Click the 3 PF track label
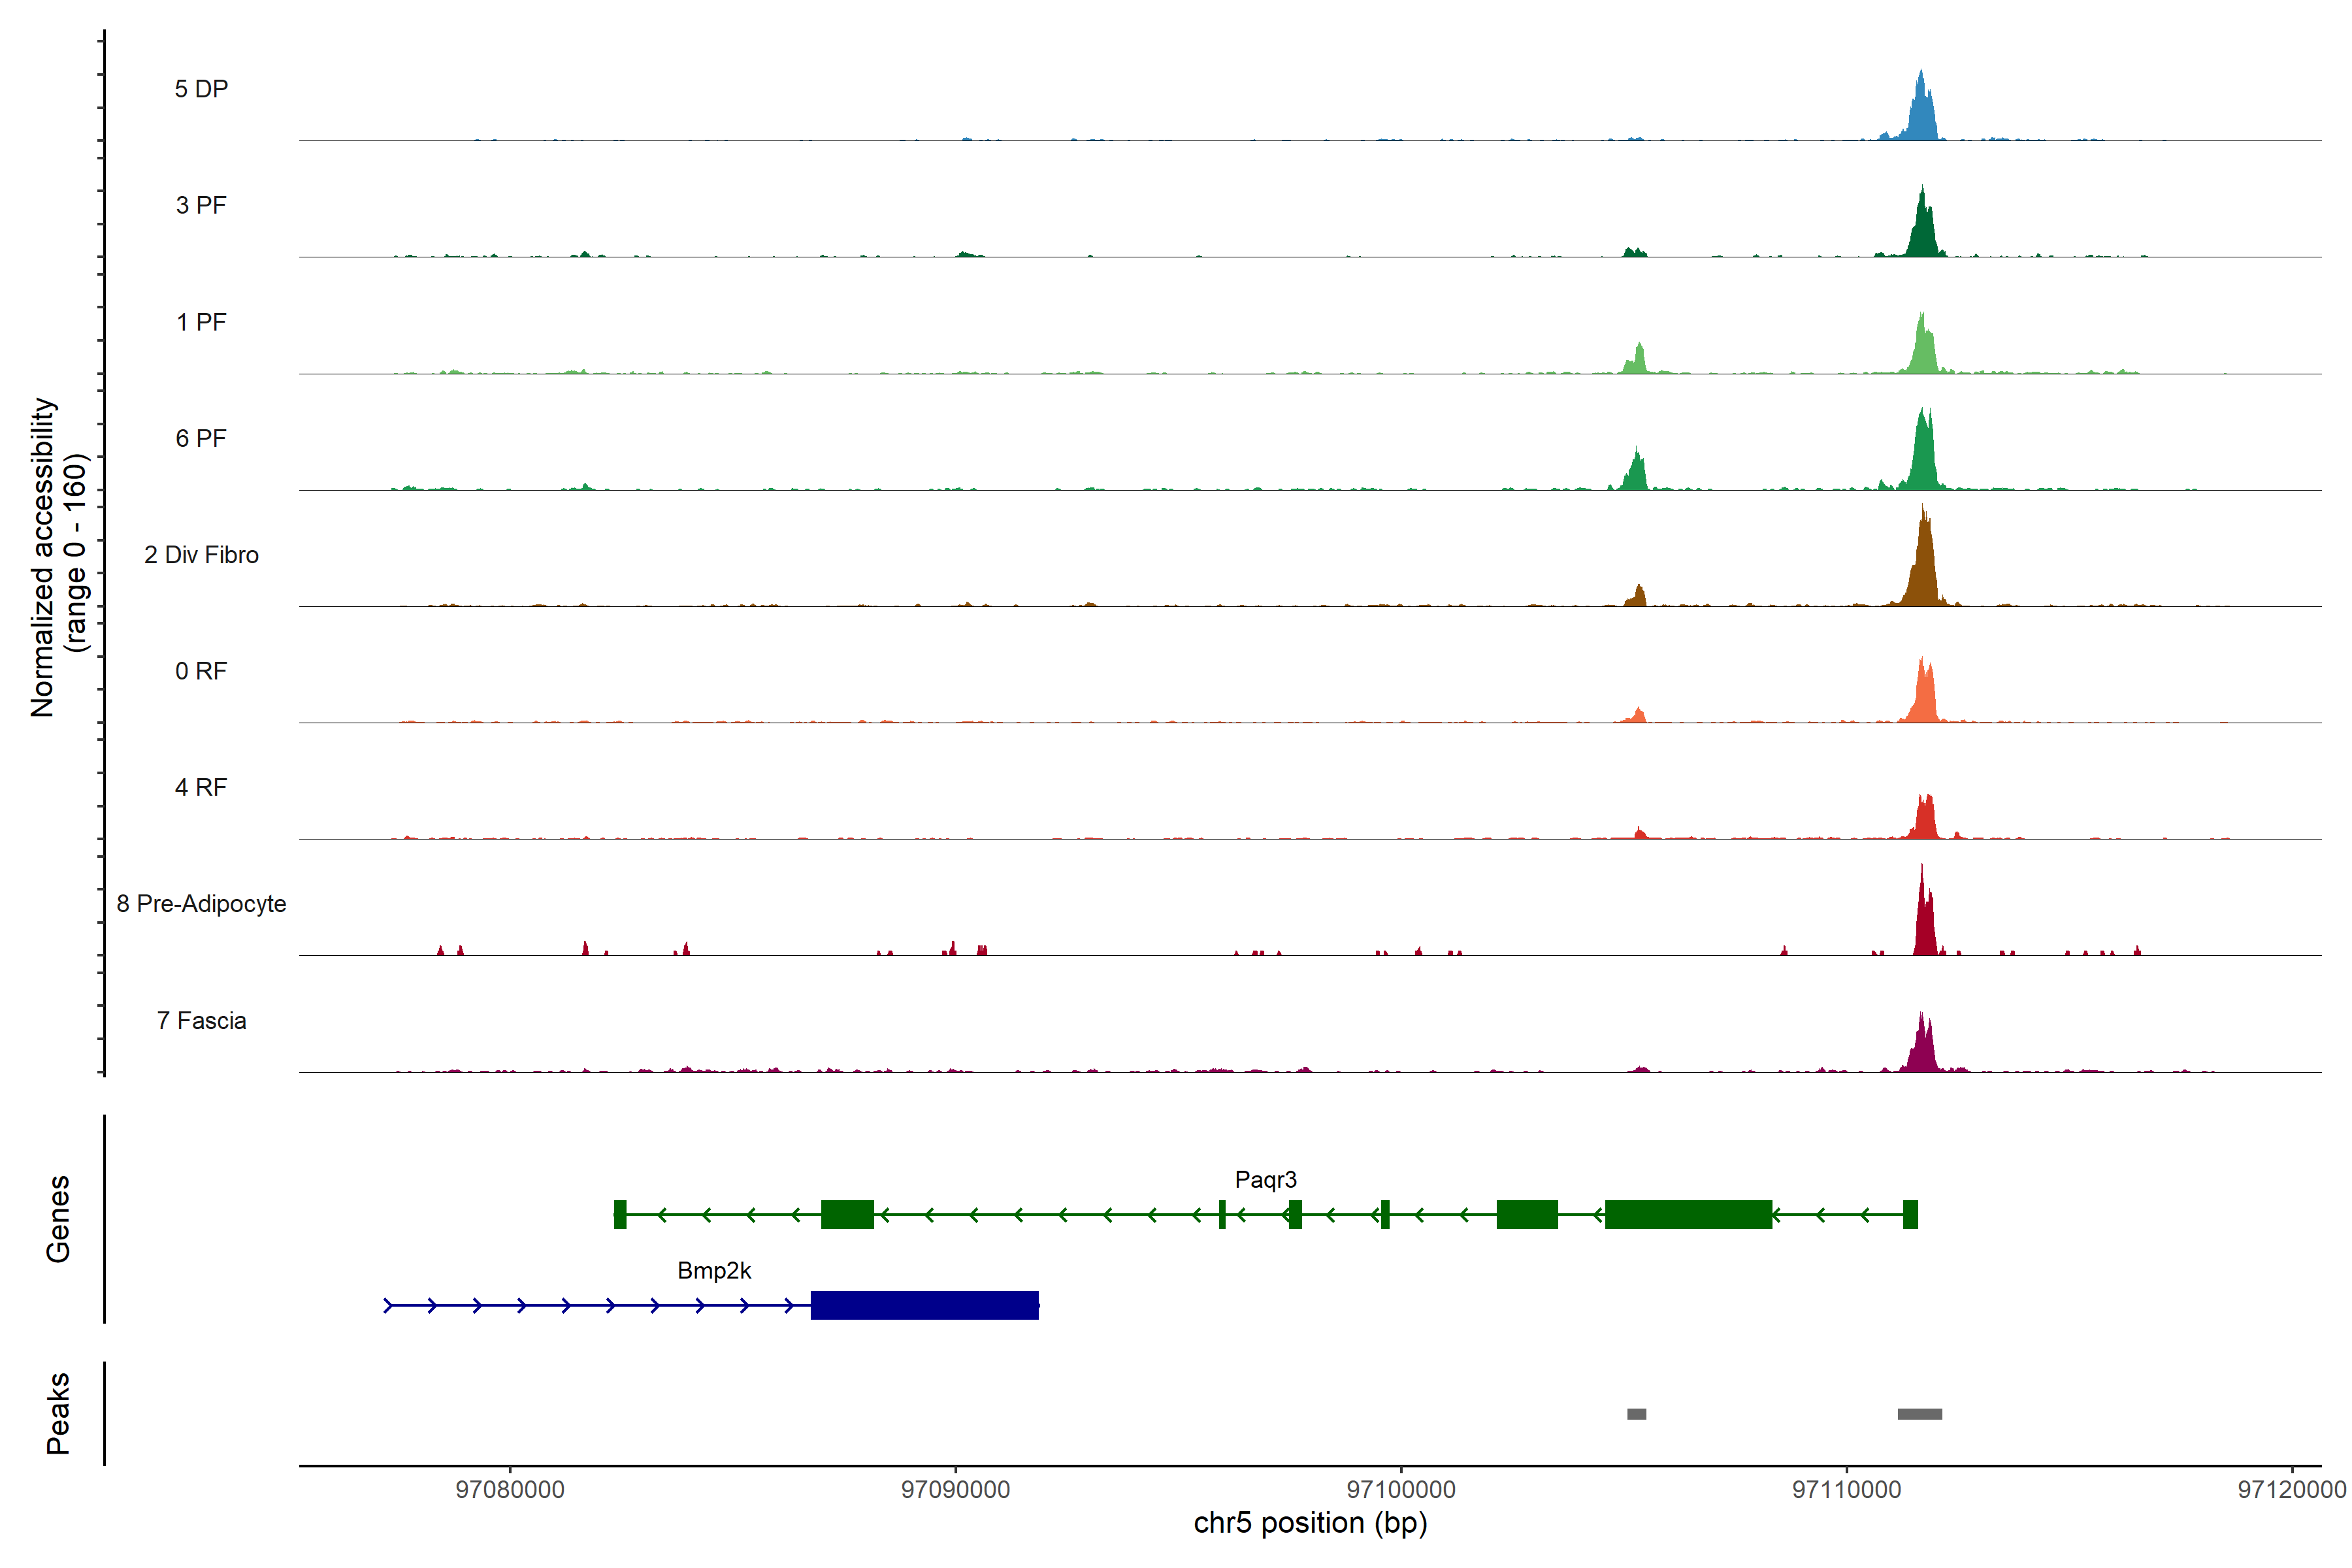This screenshot has height=1568, width=2352. (x=201, y=205)
